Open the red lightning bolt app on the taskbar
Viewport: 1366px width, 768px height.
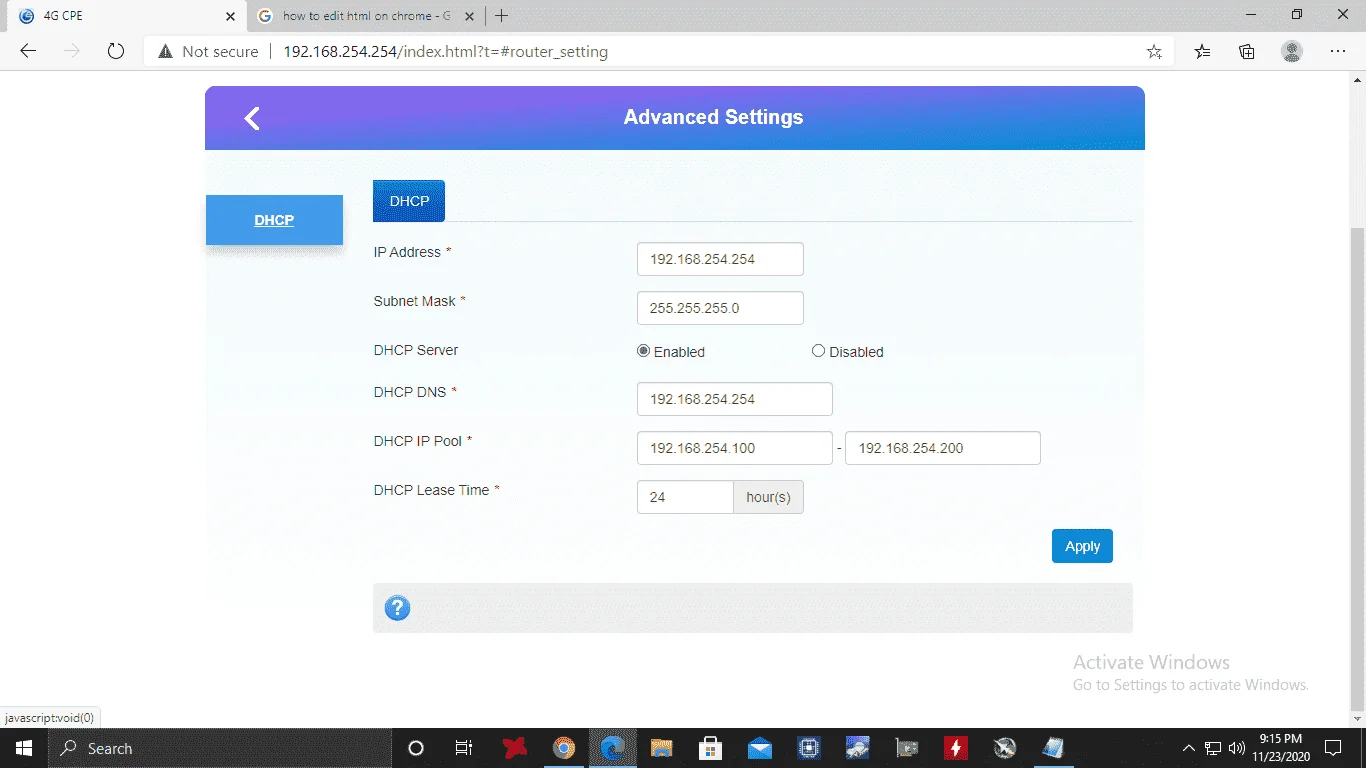click(956, 748)
